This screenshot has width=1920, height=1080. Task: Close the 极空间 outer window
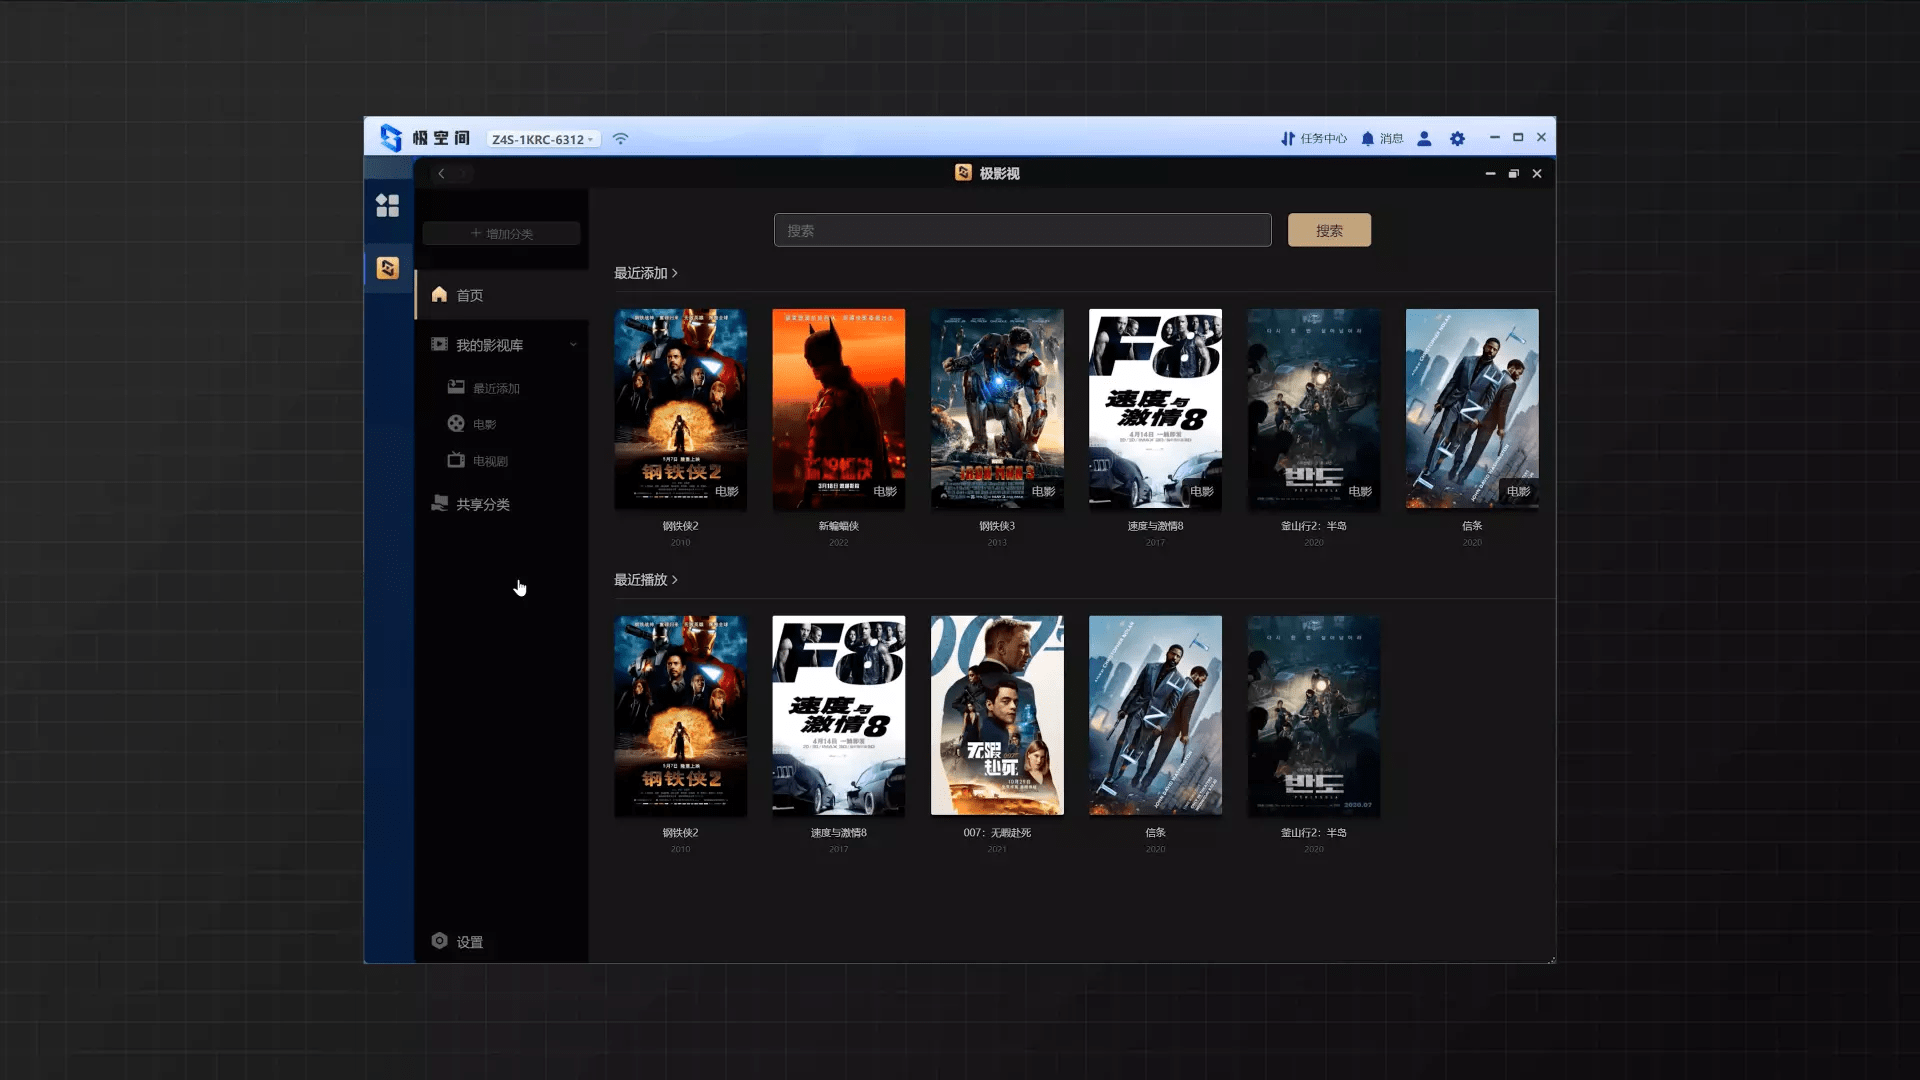click(1541, 138)
